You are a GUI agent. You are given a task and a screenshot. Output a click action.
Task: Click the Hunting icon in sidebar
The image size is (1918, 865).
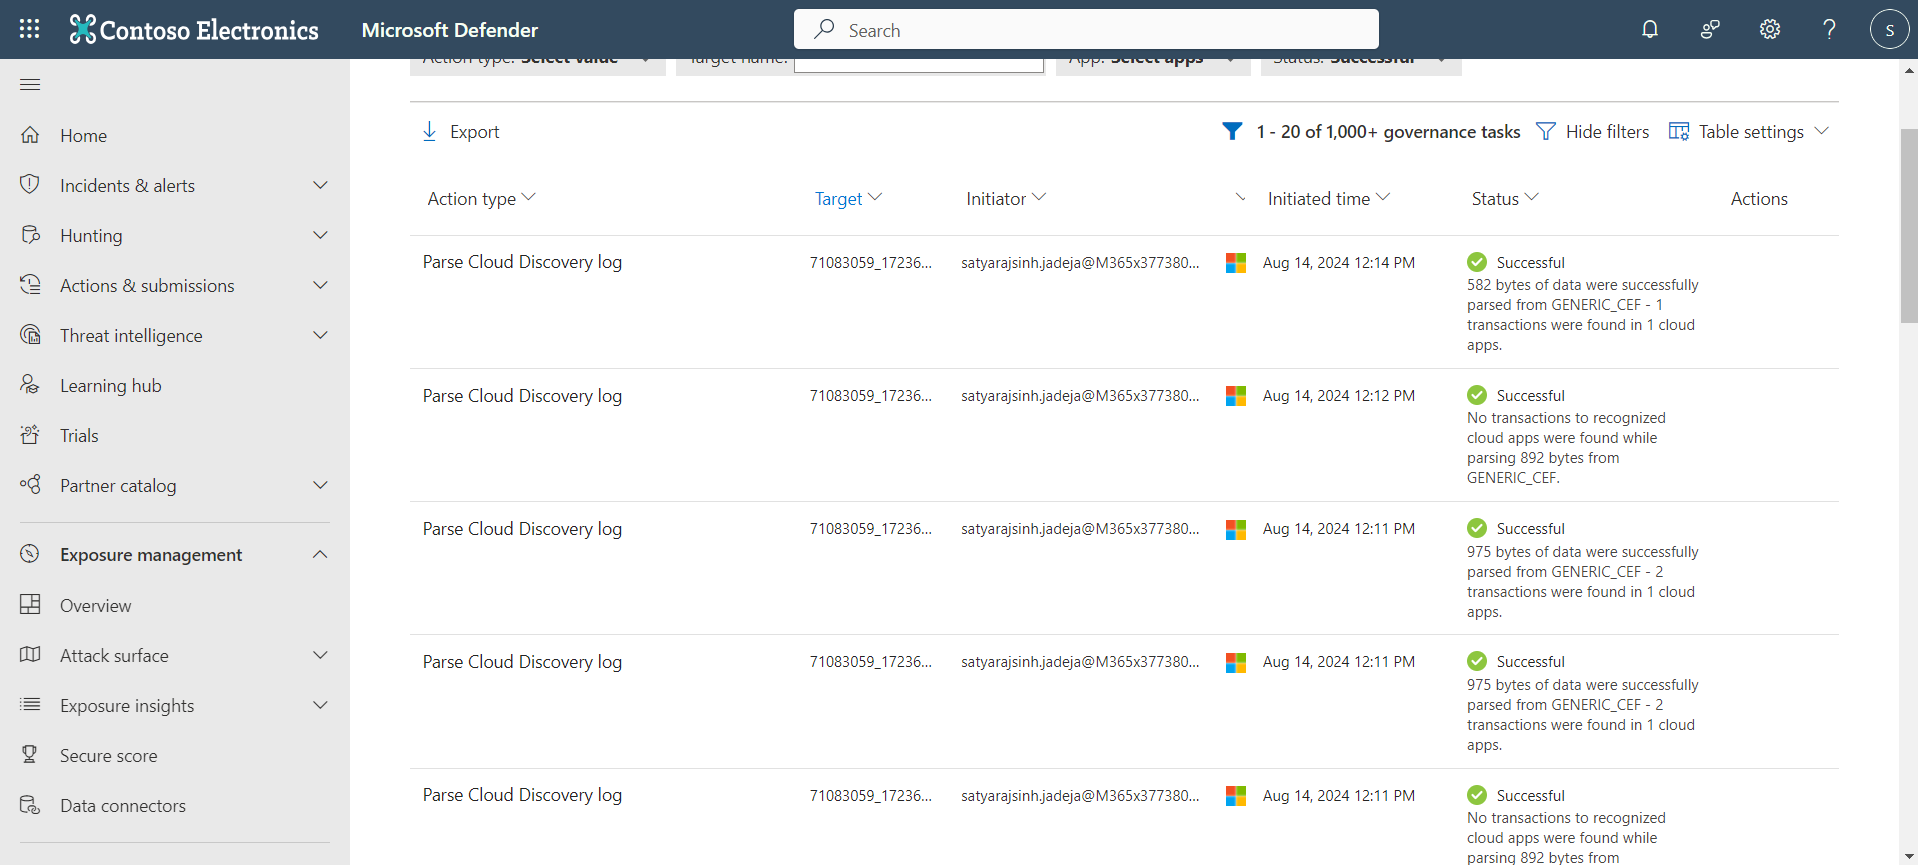[30, 234]
